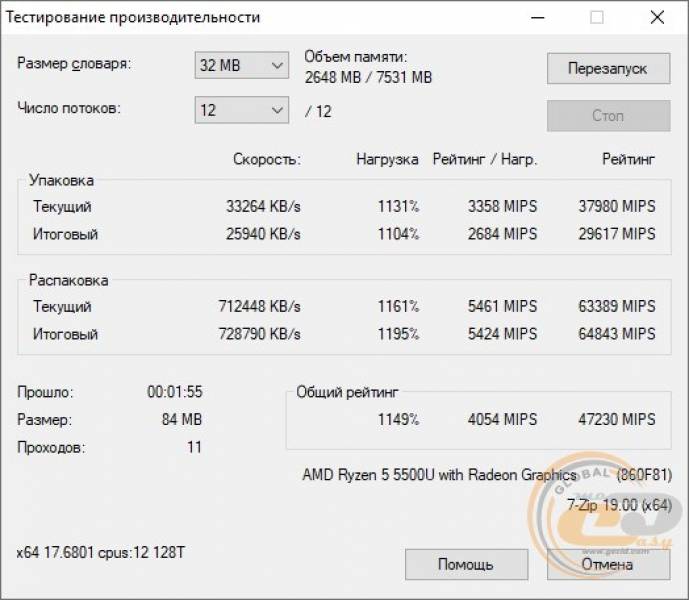This screenshot has height=600, width=689.
Task: Click the Проходов label
Action: click(x=51, y=447)
